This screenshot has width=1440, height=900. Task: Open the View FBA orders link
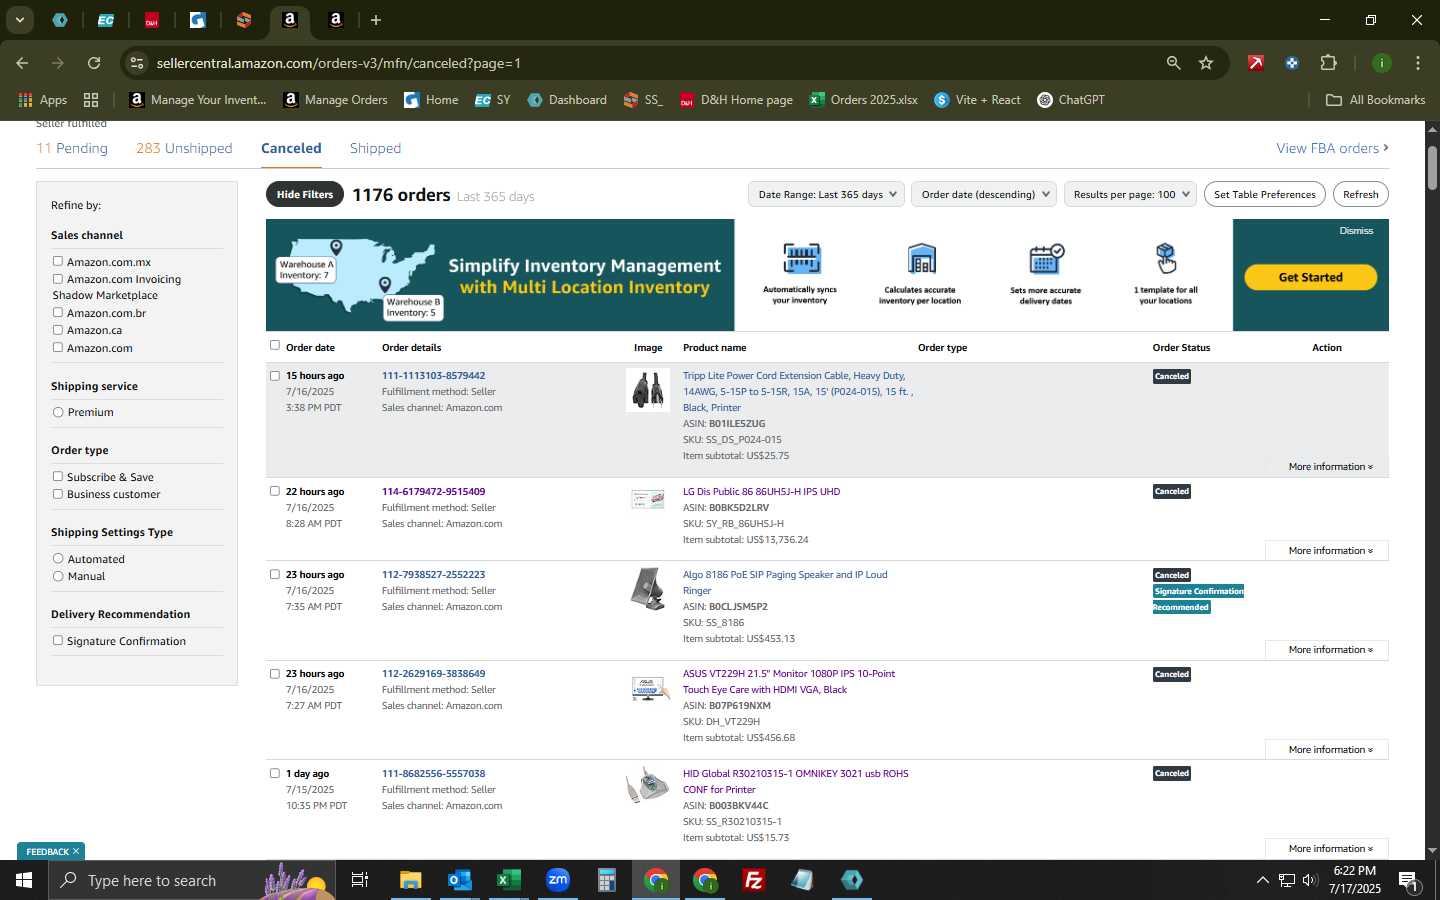[x=1332, y=148]
